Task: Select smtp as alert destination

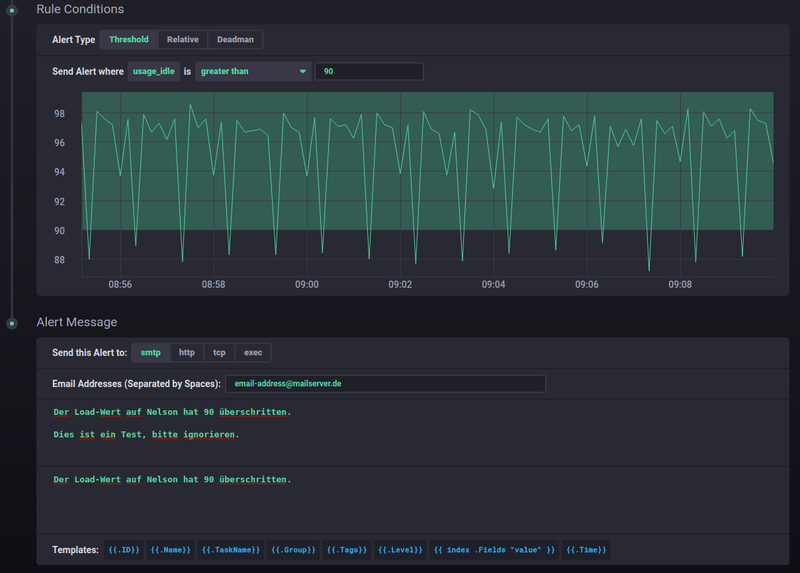Action: (150, 353)
